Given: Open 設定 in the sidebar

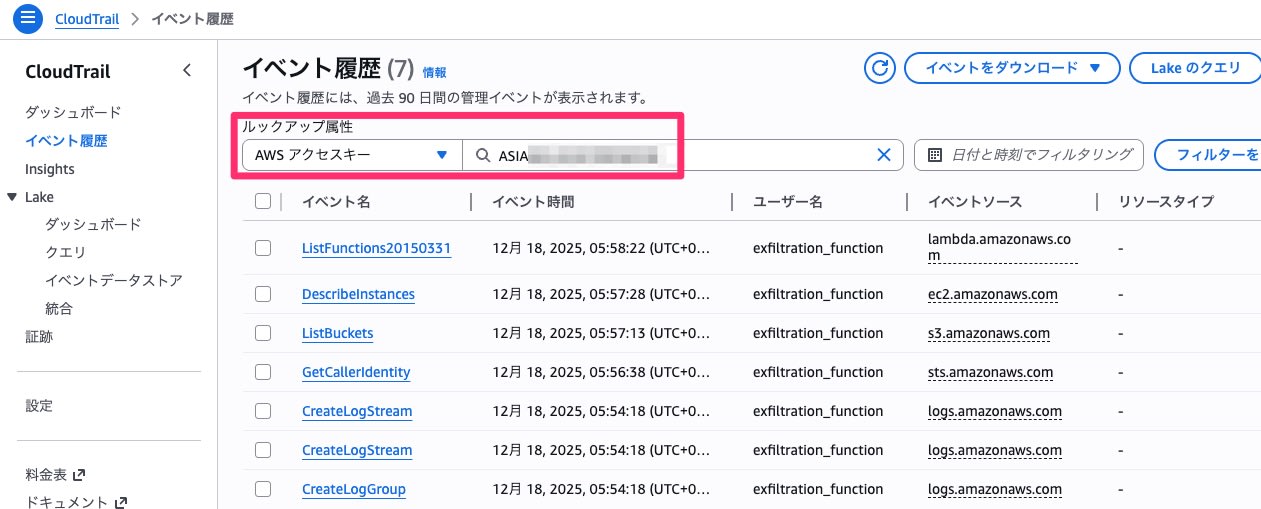Looking at the screenshot, I should [x=39, y=406].
